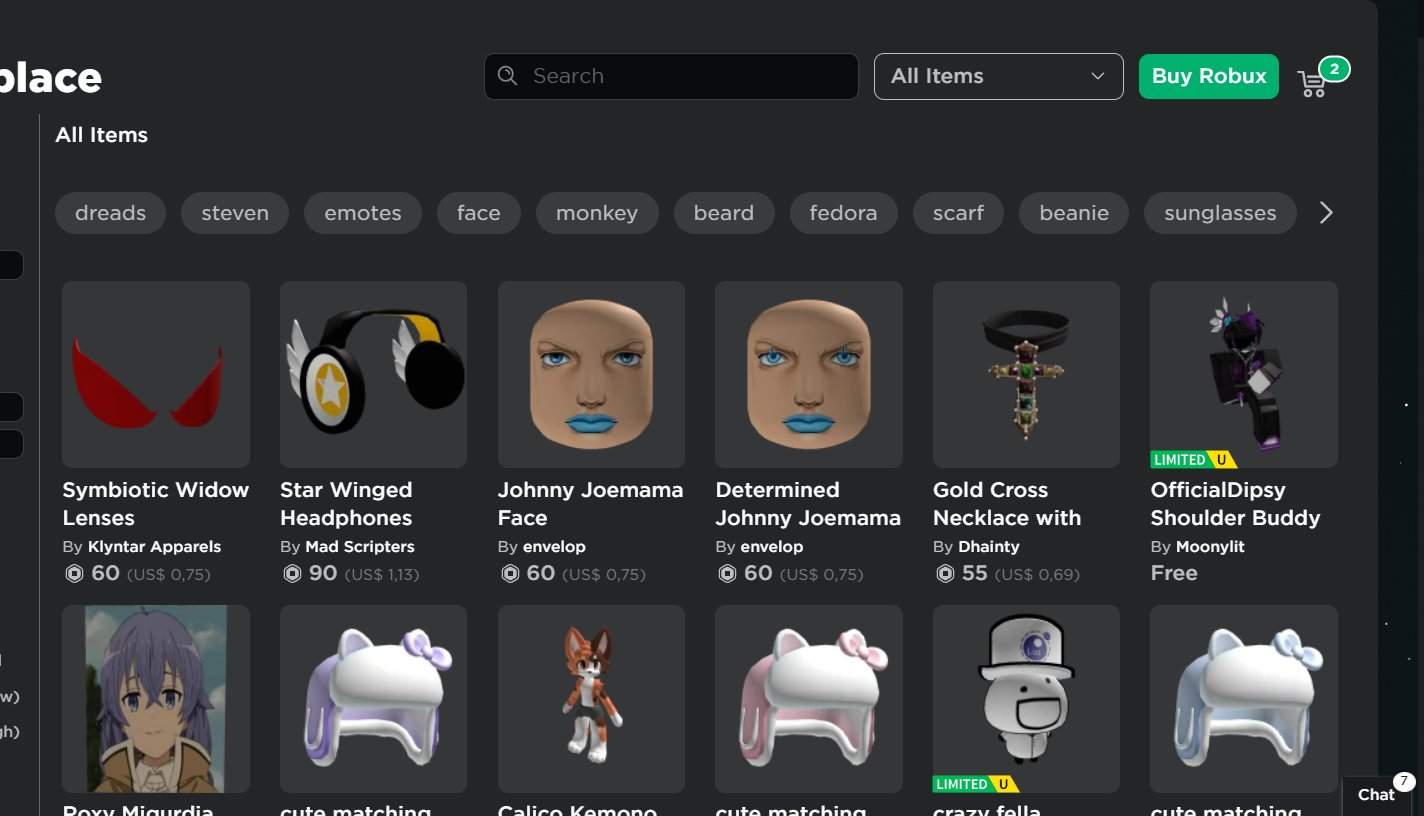Expand the All Items dropdown
The width and height of the screenshot is (1424, 816).
(999, 76)
